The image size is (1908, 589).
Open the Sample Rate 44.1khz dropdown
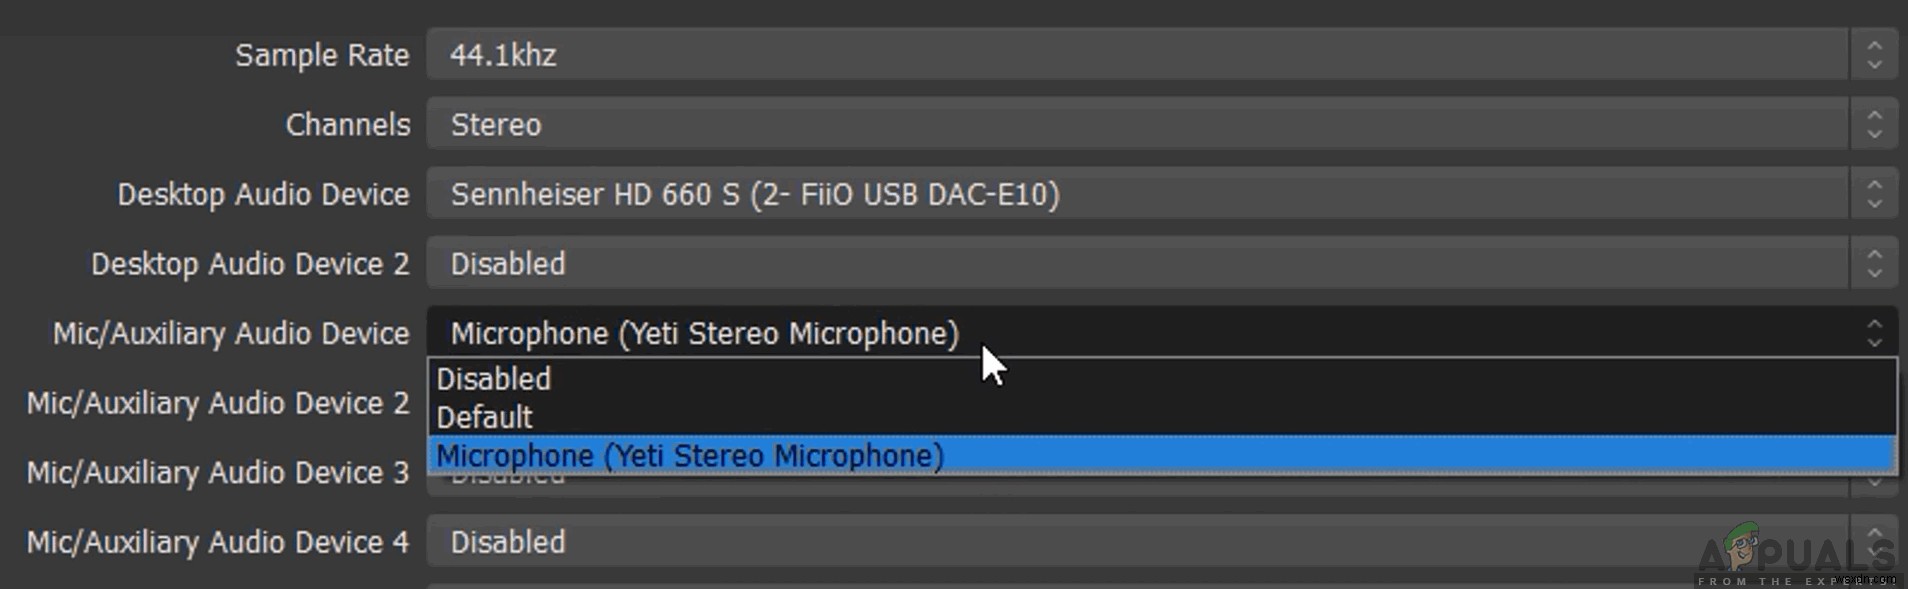point(1136,55)
